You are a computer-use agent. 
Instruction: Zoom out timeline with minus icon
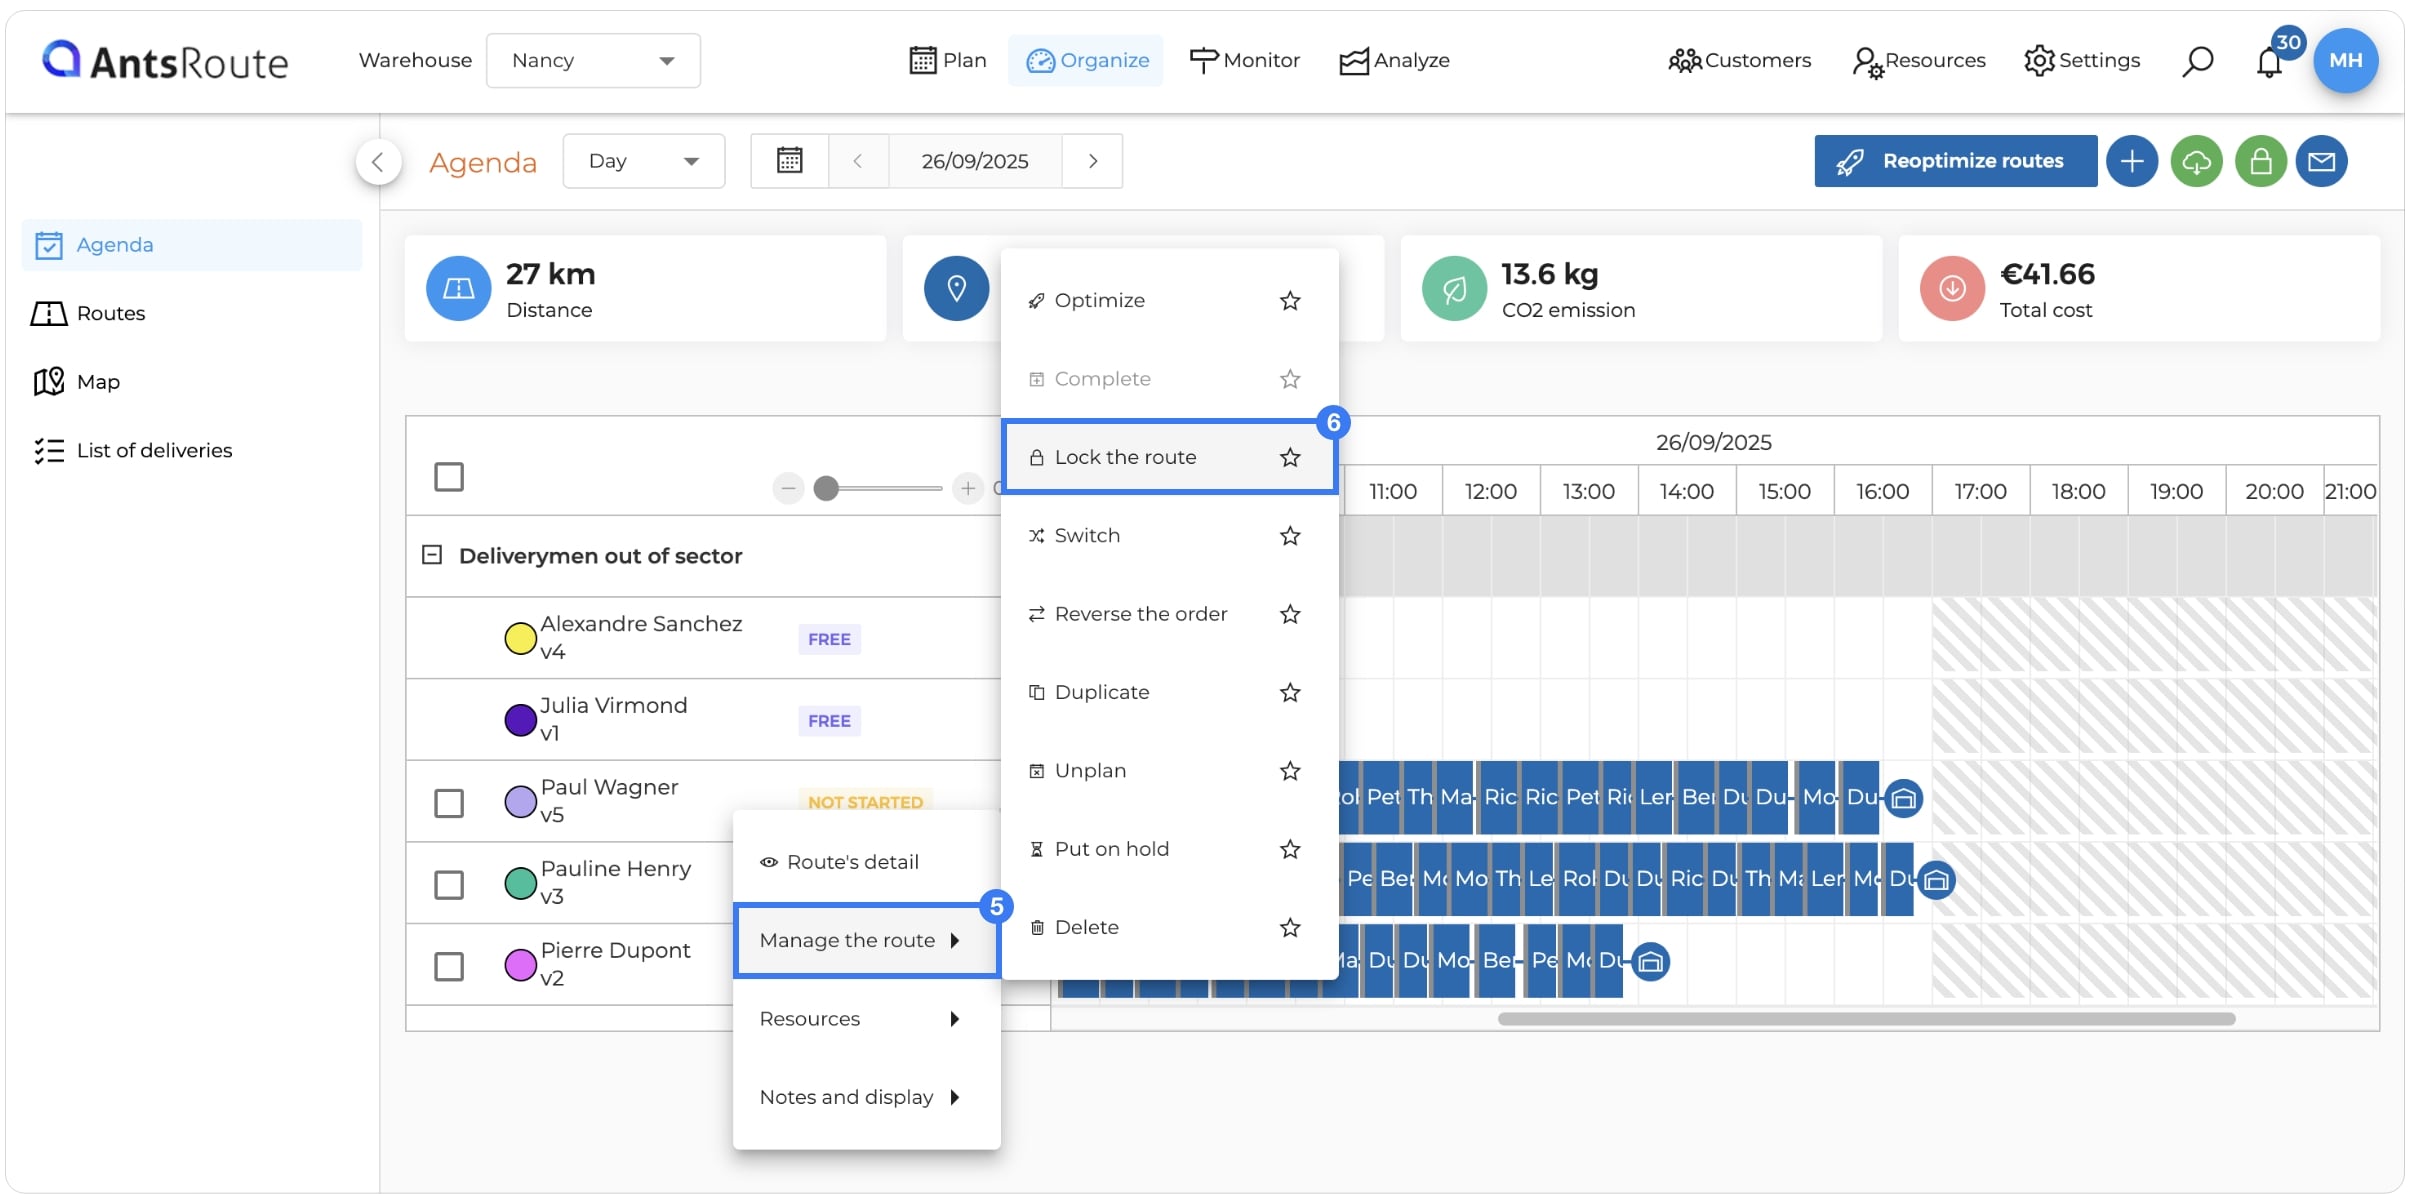click(x=788, y=488)
